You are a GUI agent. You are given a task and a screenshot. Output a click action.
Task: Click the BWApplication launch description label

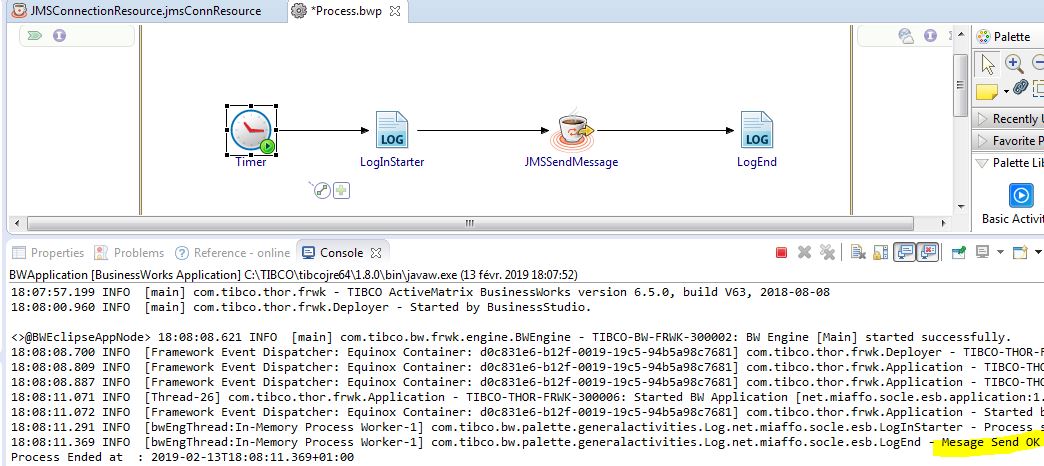point(294,275)
